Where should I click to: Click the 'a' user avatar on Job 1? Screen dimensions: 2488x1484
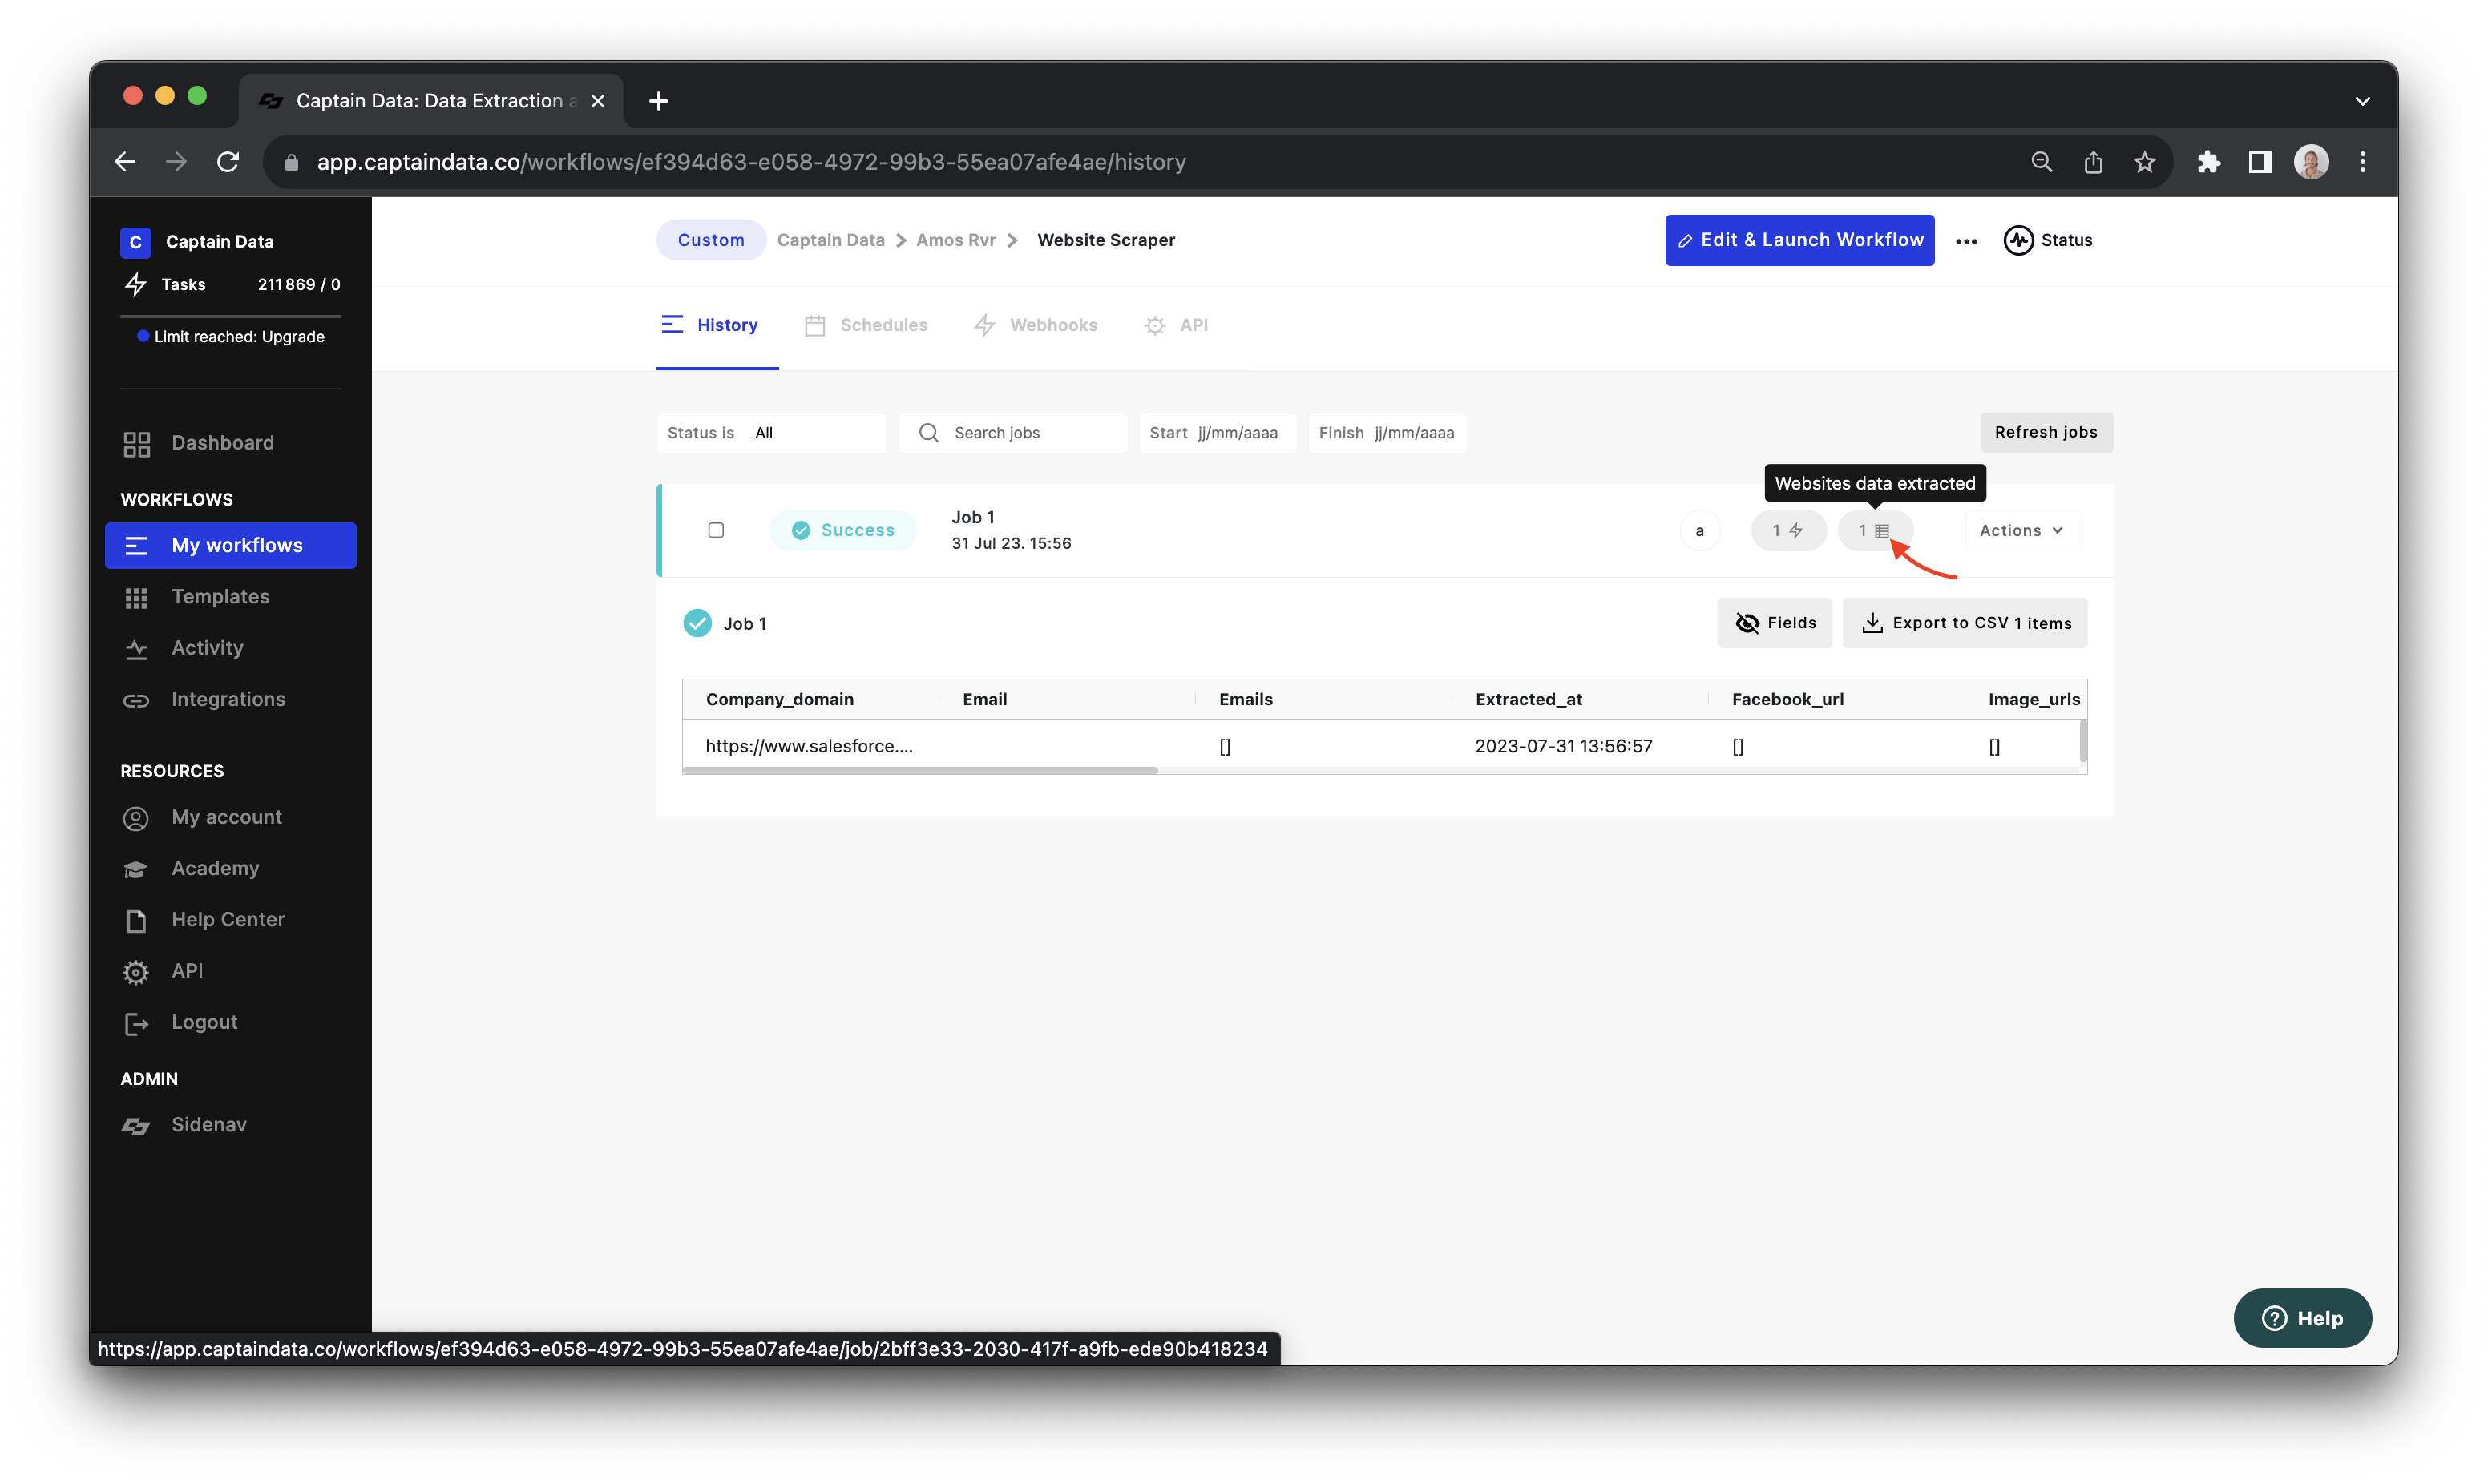1700,531
